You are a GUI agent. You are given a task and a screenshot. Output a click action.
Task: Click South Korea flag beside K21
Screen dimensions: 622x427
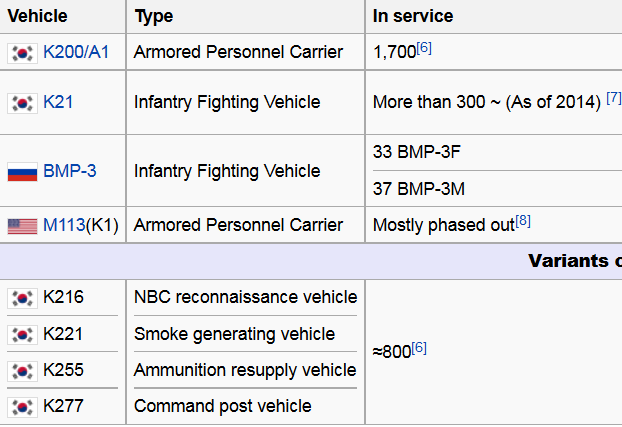click(22, 103)
